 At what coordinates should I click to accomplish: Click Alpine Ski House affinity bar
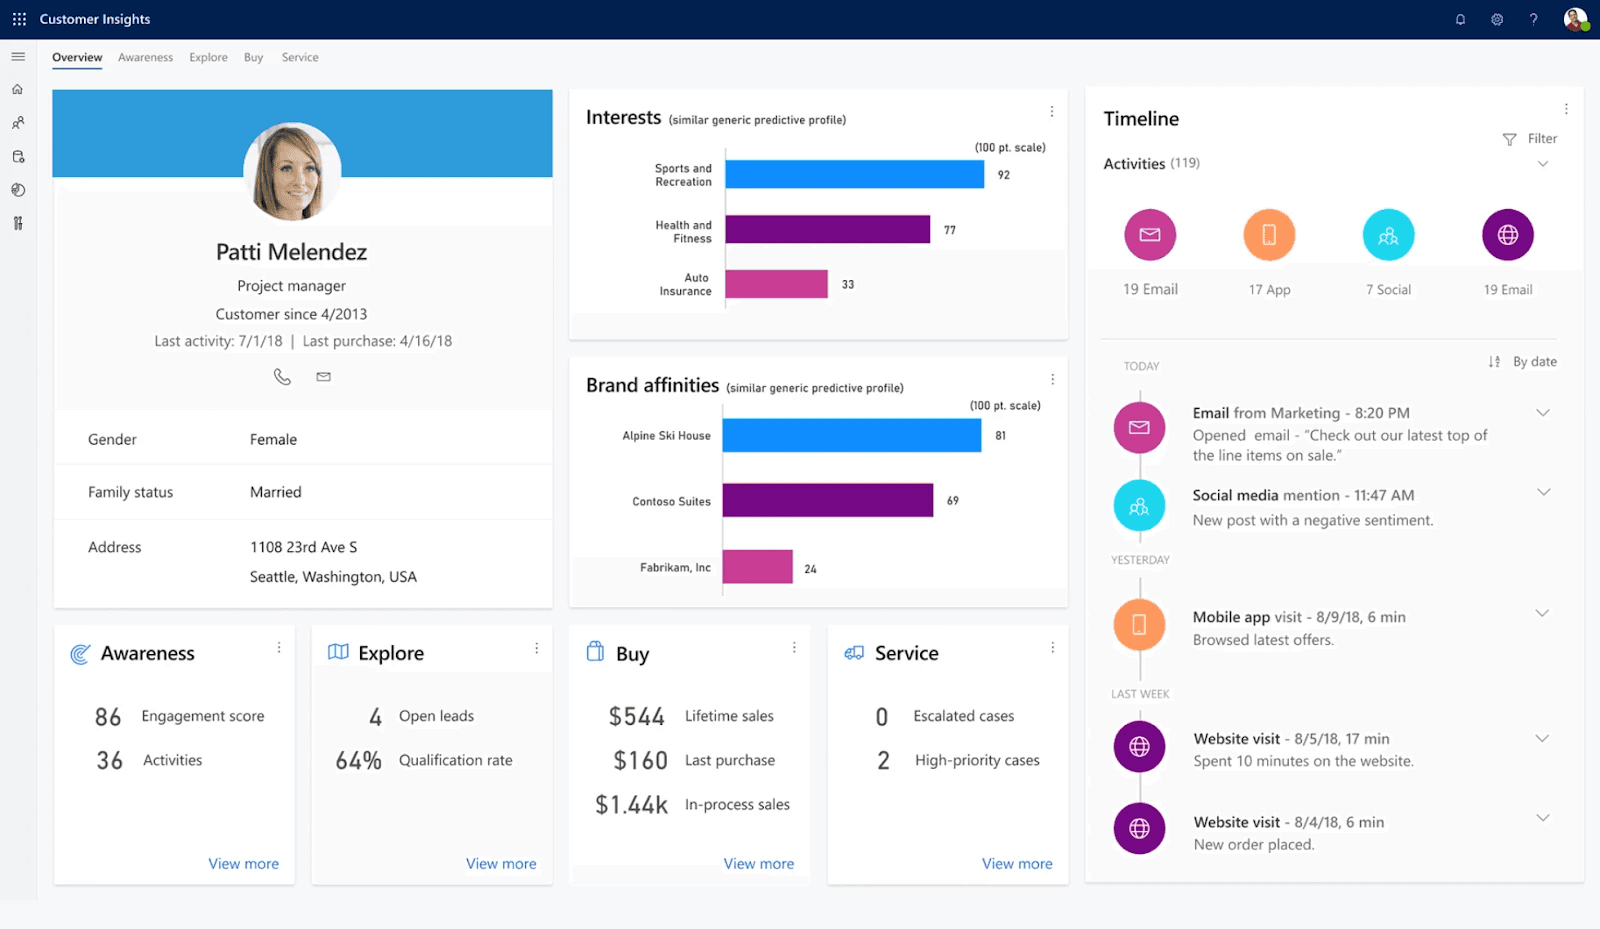tap(852, 435)
